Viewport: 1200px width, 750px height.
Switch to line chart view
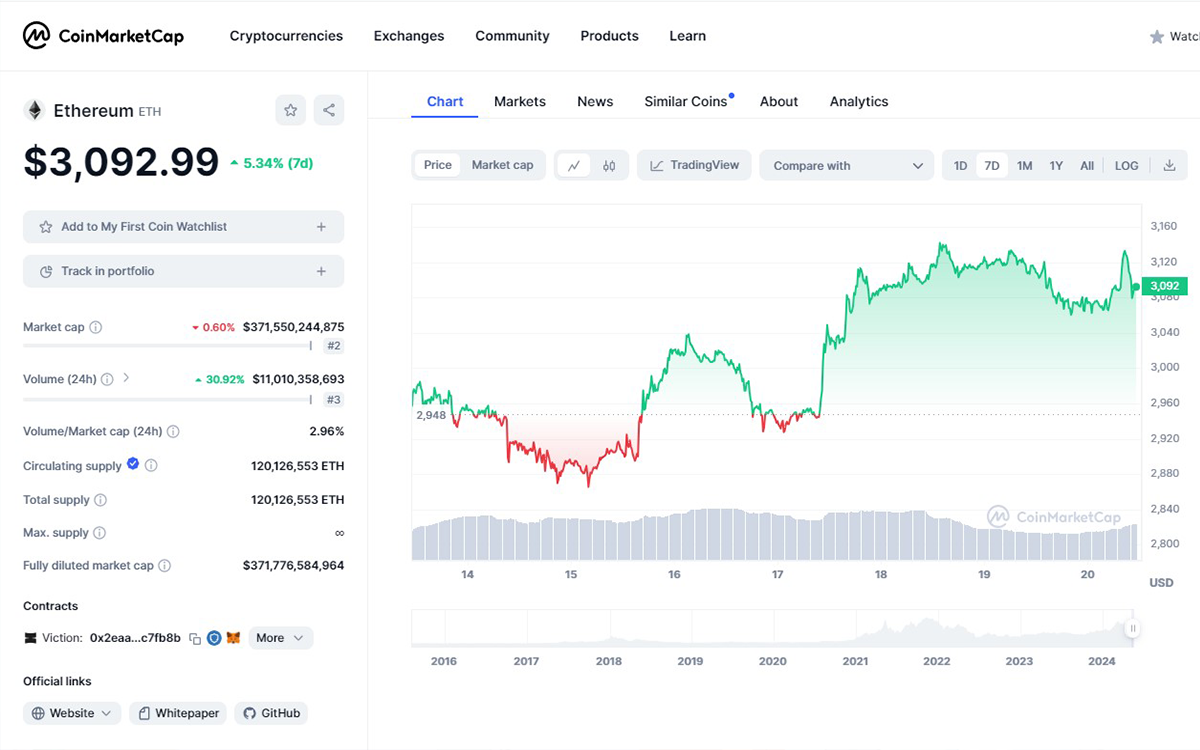pos(574,166)
